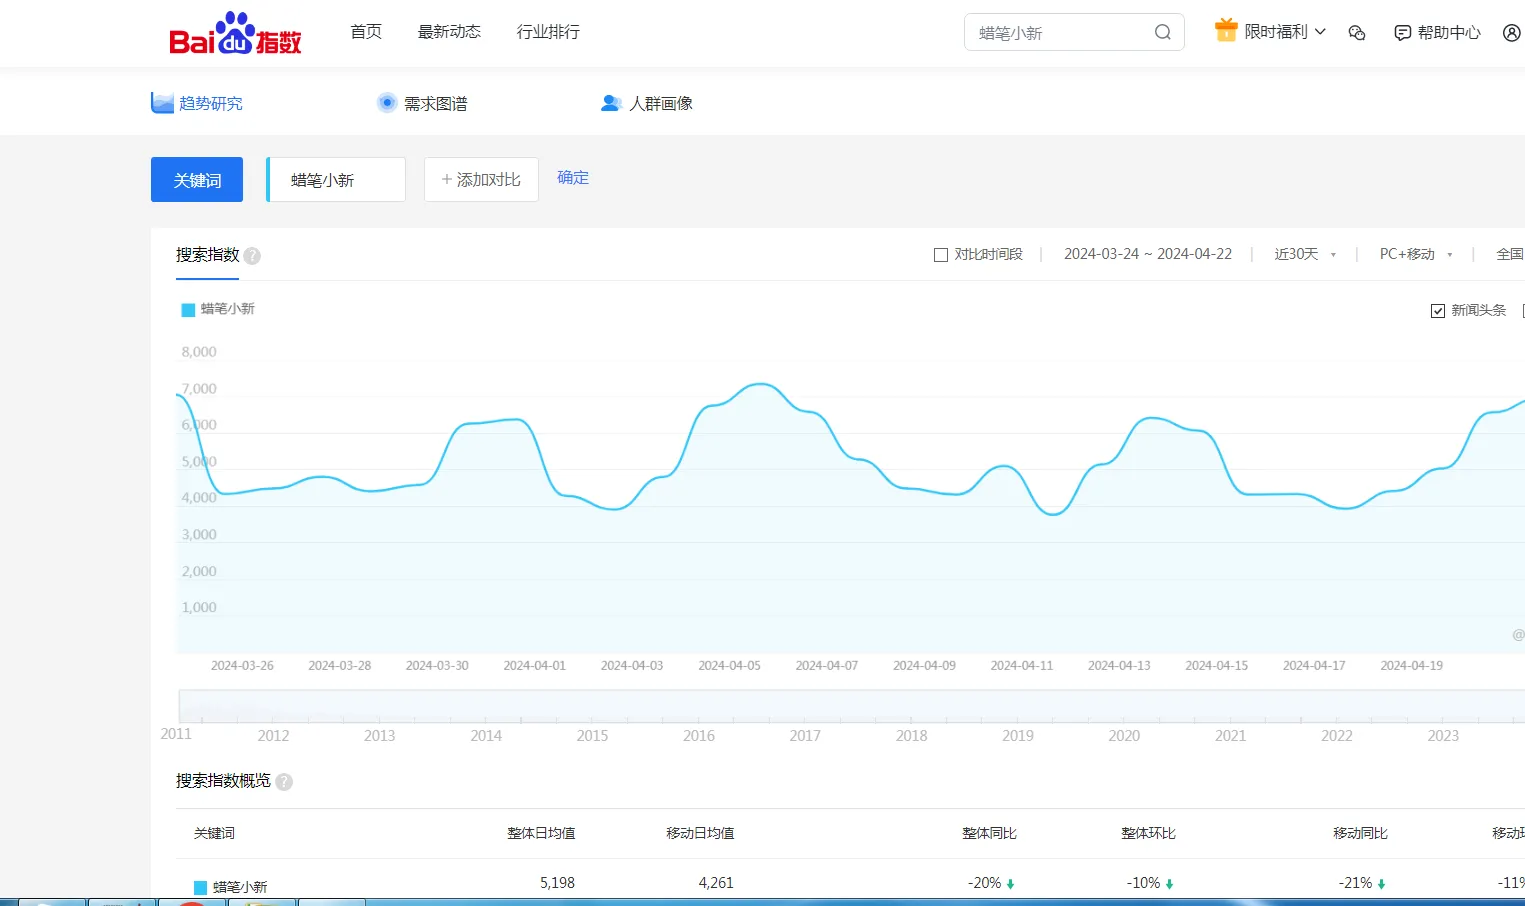Screen dimensions: 1525x906
Task: Open the 帮助中心 link
Action: tap(1437, 33)
